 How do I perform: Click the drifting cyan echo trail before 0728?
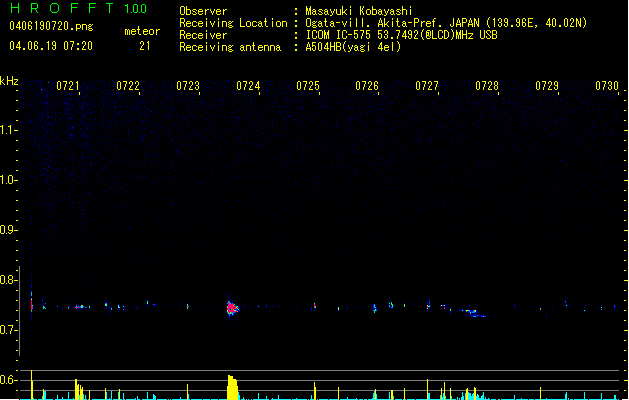473,313
